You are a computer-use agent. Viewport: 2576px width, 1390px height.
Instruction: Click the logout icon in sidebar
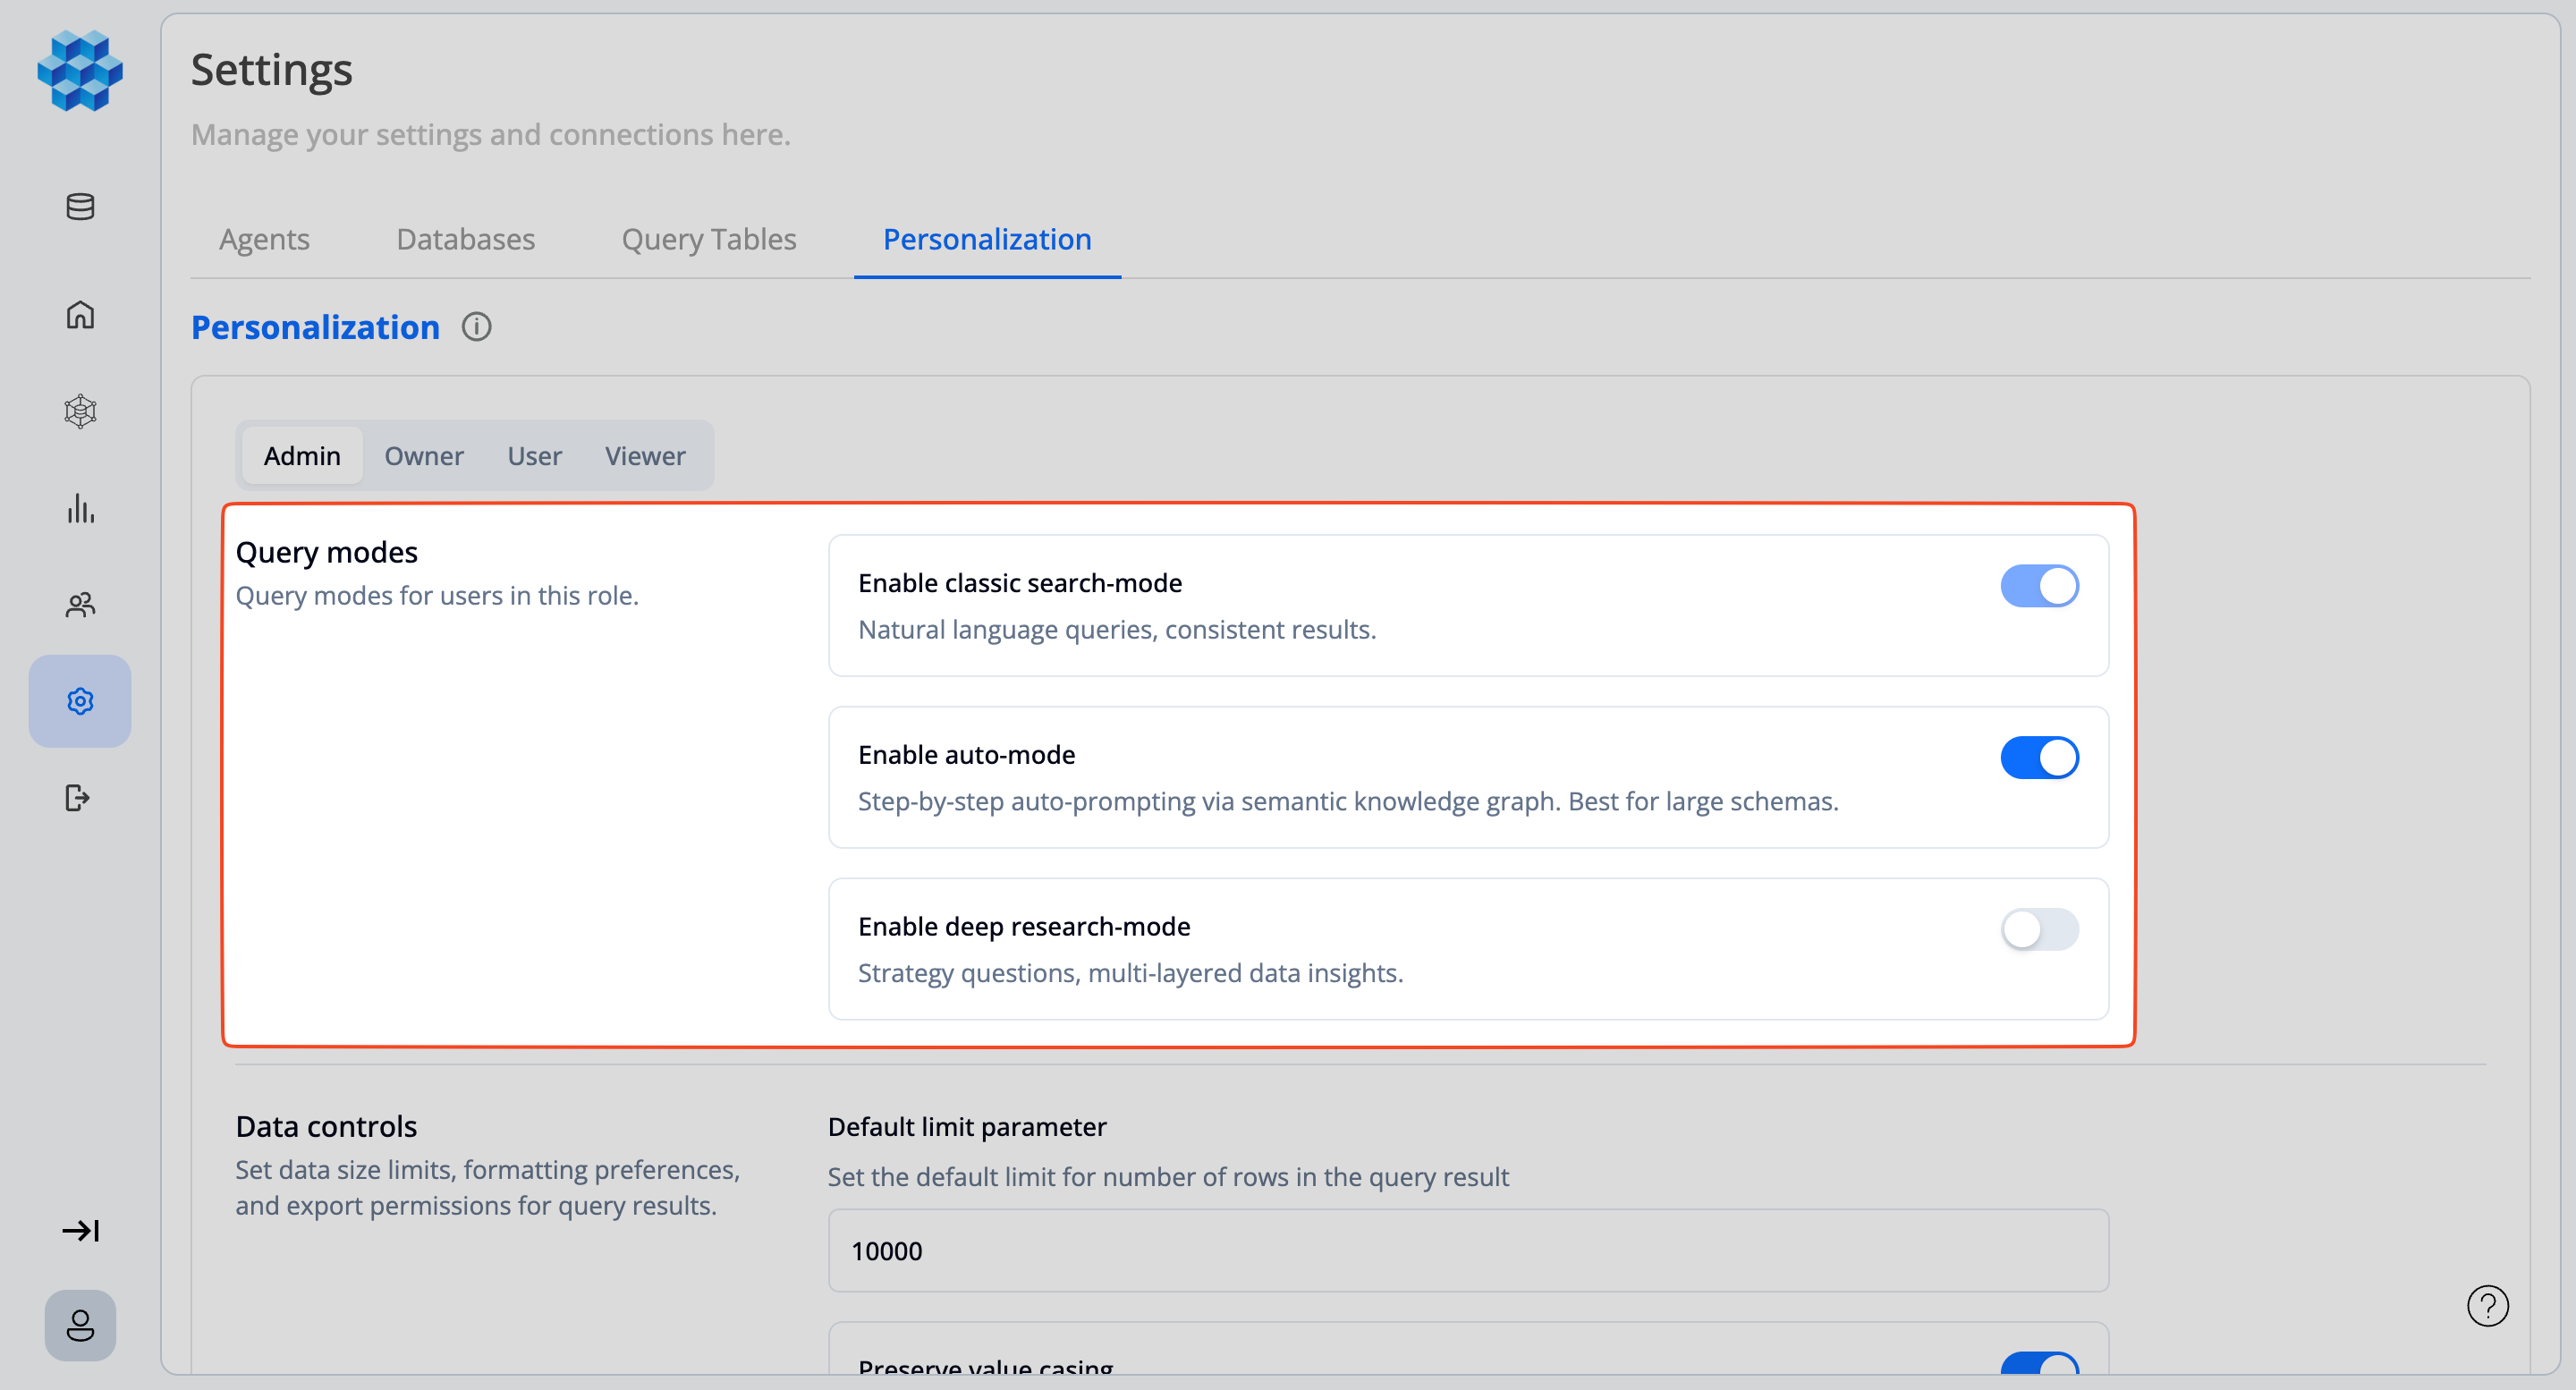pos(78,798)
